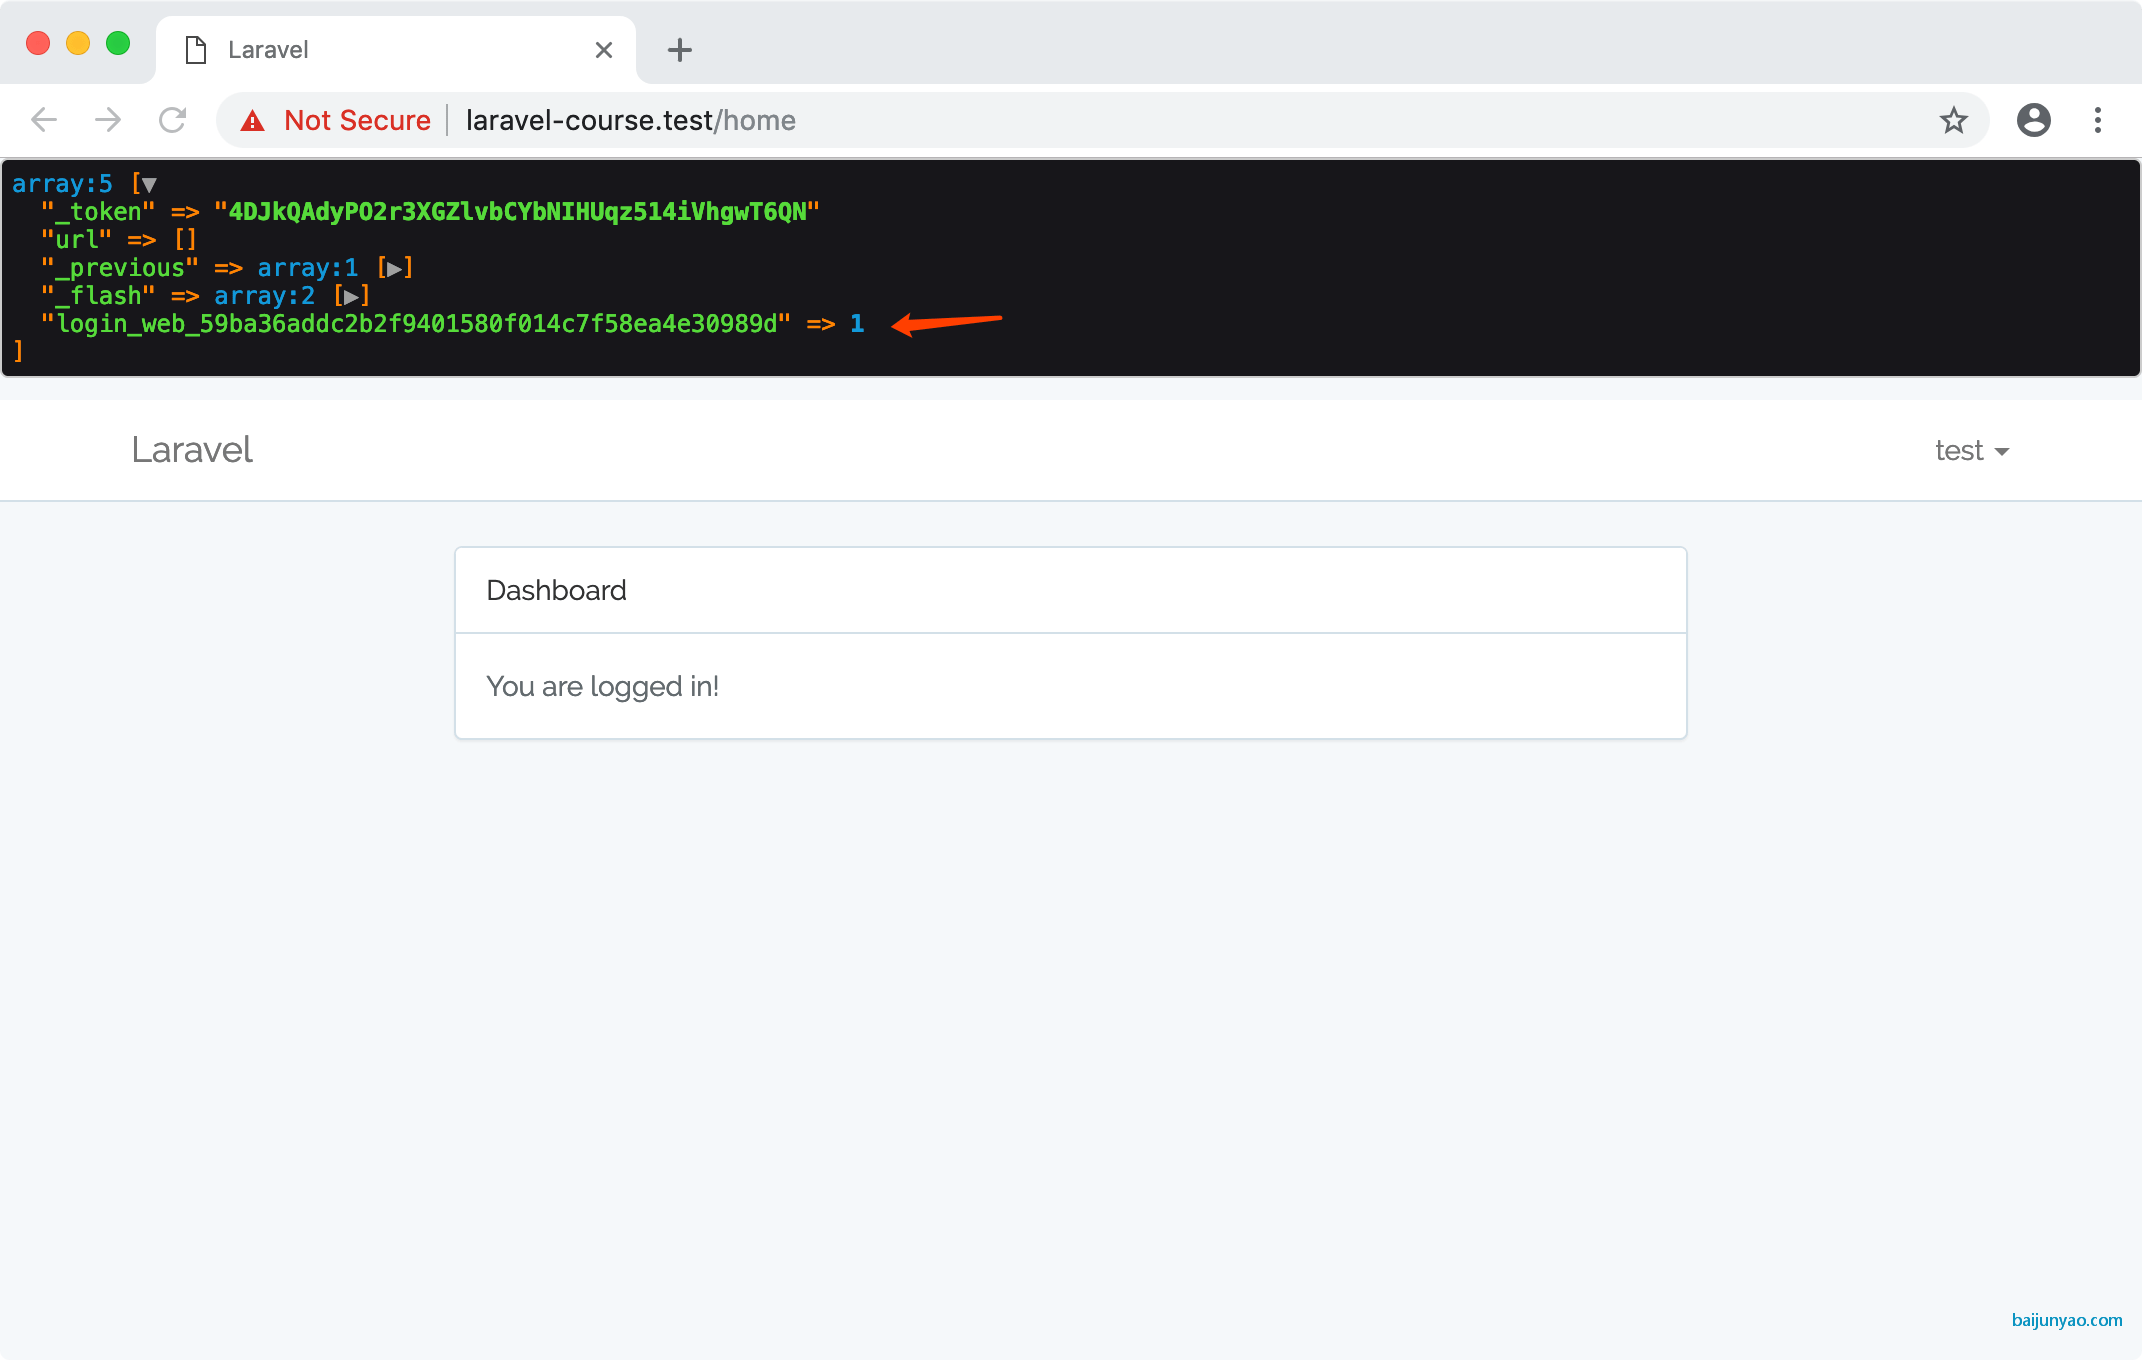This screenshot has height=1360, width=2142.
Task: Click the page document icon in the Laravel tab
Action: click(x=196, y=50)
